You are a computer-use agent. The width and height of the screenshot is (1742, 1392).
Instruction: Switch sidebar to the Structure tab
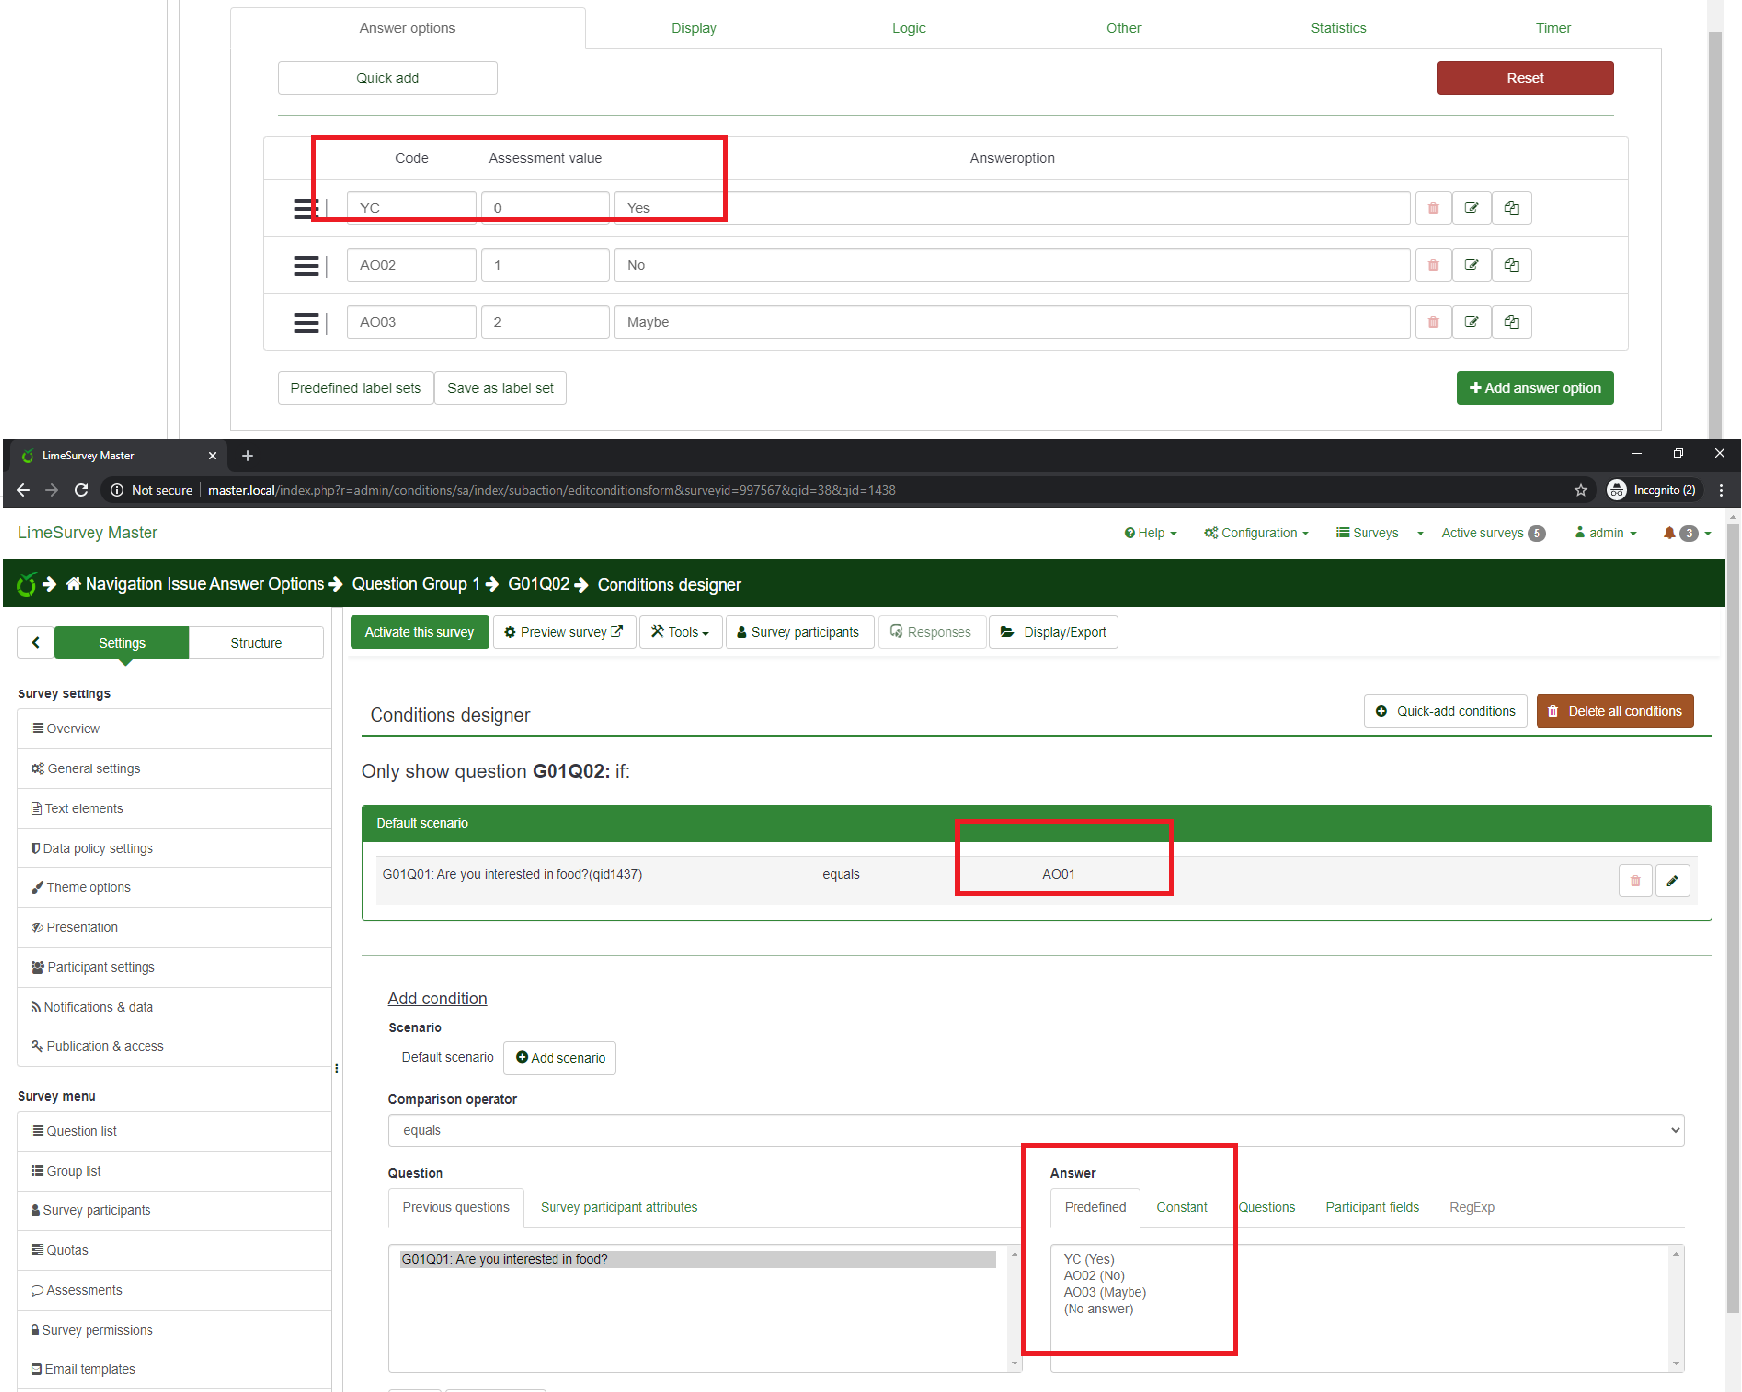[256, 643]
